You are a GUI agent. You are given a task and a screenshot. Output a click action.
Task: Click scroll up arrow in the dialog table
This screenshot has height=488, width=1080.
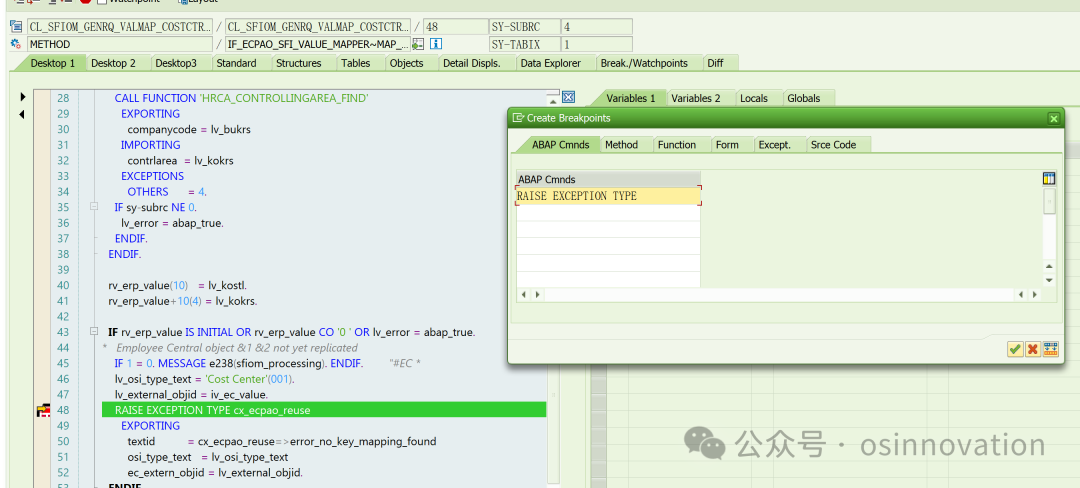point(1049,266)
